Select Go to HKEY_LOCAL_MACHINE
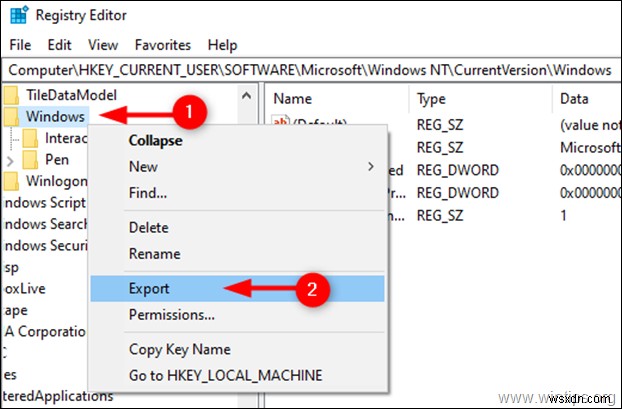This screenshot has height=409, width=622. [x=237, y=376]
